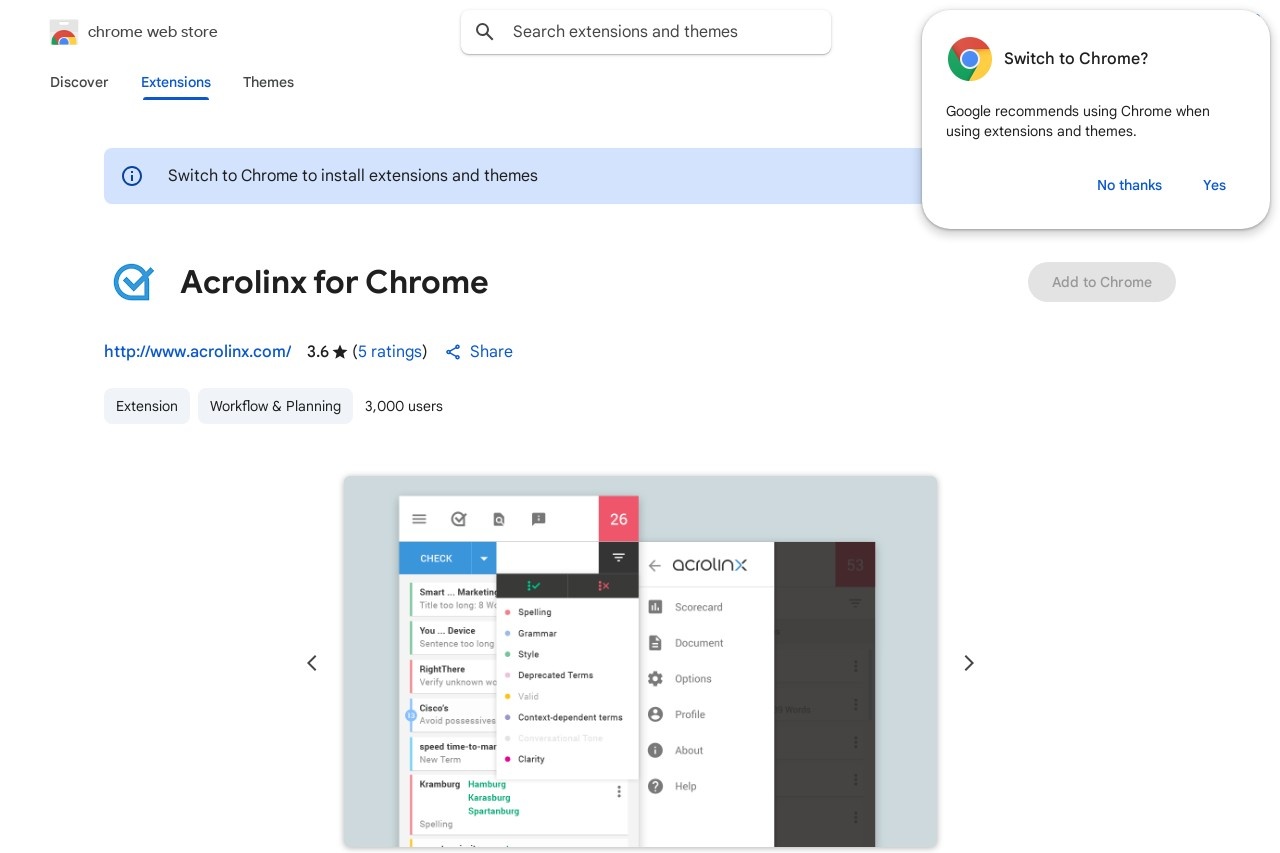
Task: Show the next screenshot with the right arrow
Action: tap(968, 663)
